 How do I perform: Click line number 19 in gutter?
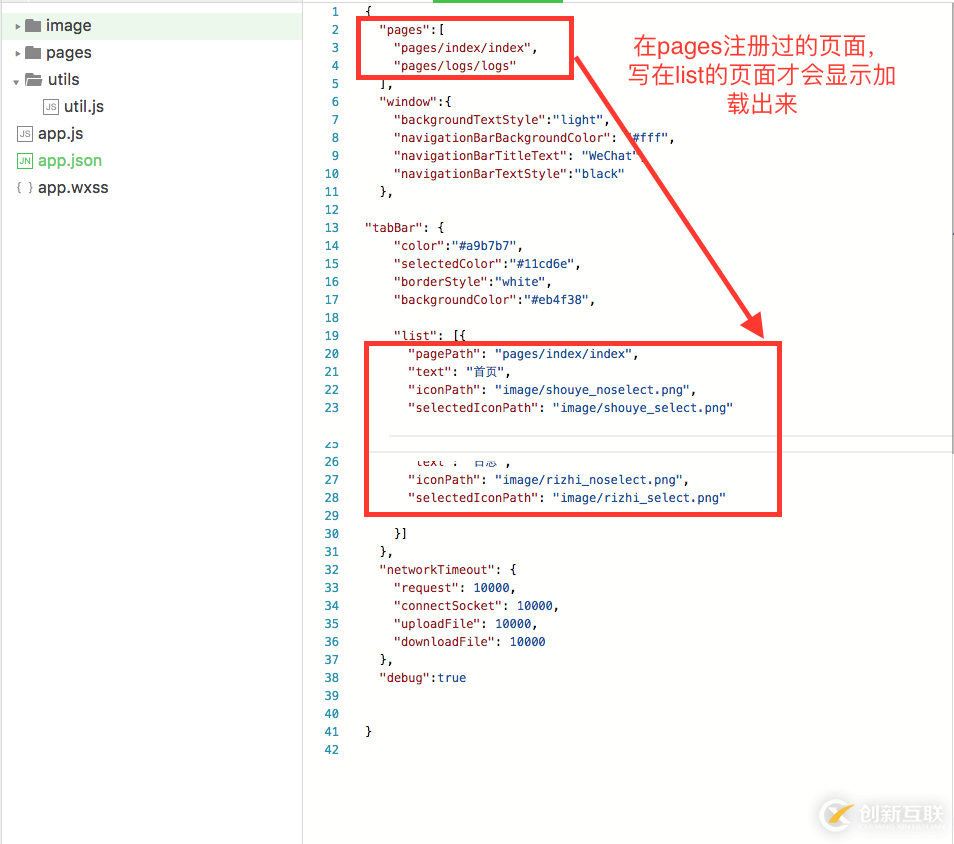point(332,336)
